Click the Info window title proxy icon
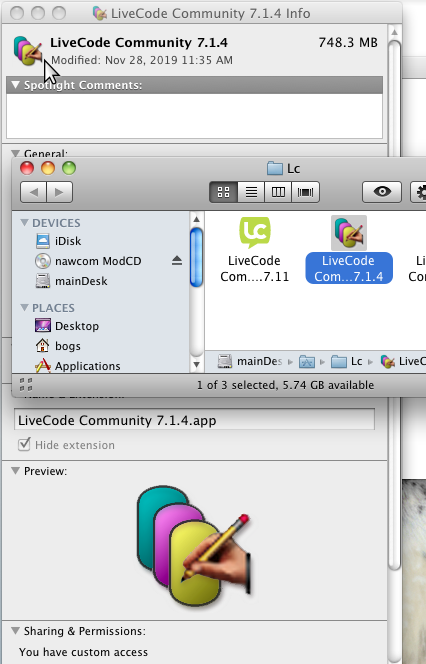Screen dimensions: 426x664 click(x=100, y=13)
